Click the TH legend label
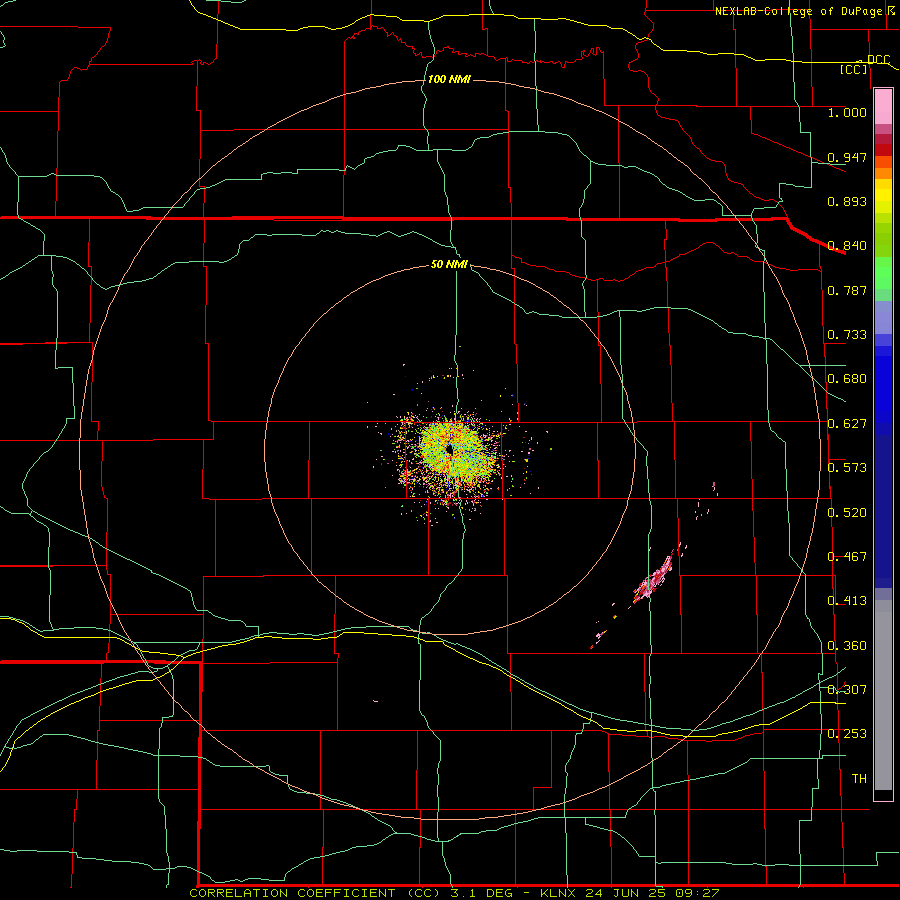Viewport: 900px width, 900px height. pyautogui.click(x=859, y=779)
